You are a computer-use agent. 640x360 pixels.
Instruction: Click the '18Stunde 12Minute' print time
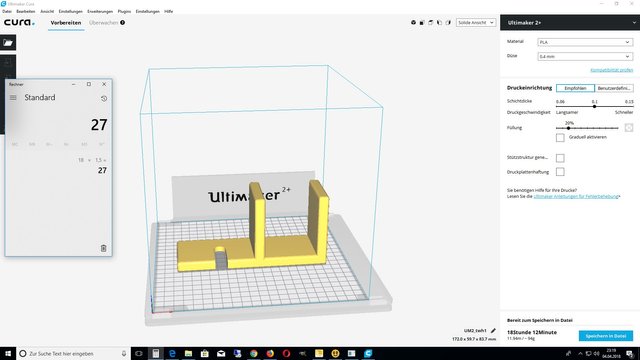[532, 332]
